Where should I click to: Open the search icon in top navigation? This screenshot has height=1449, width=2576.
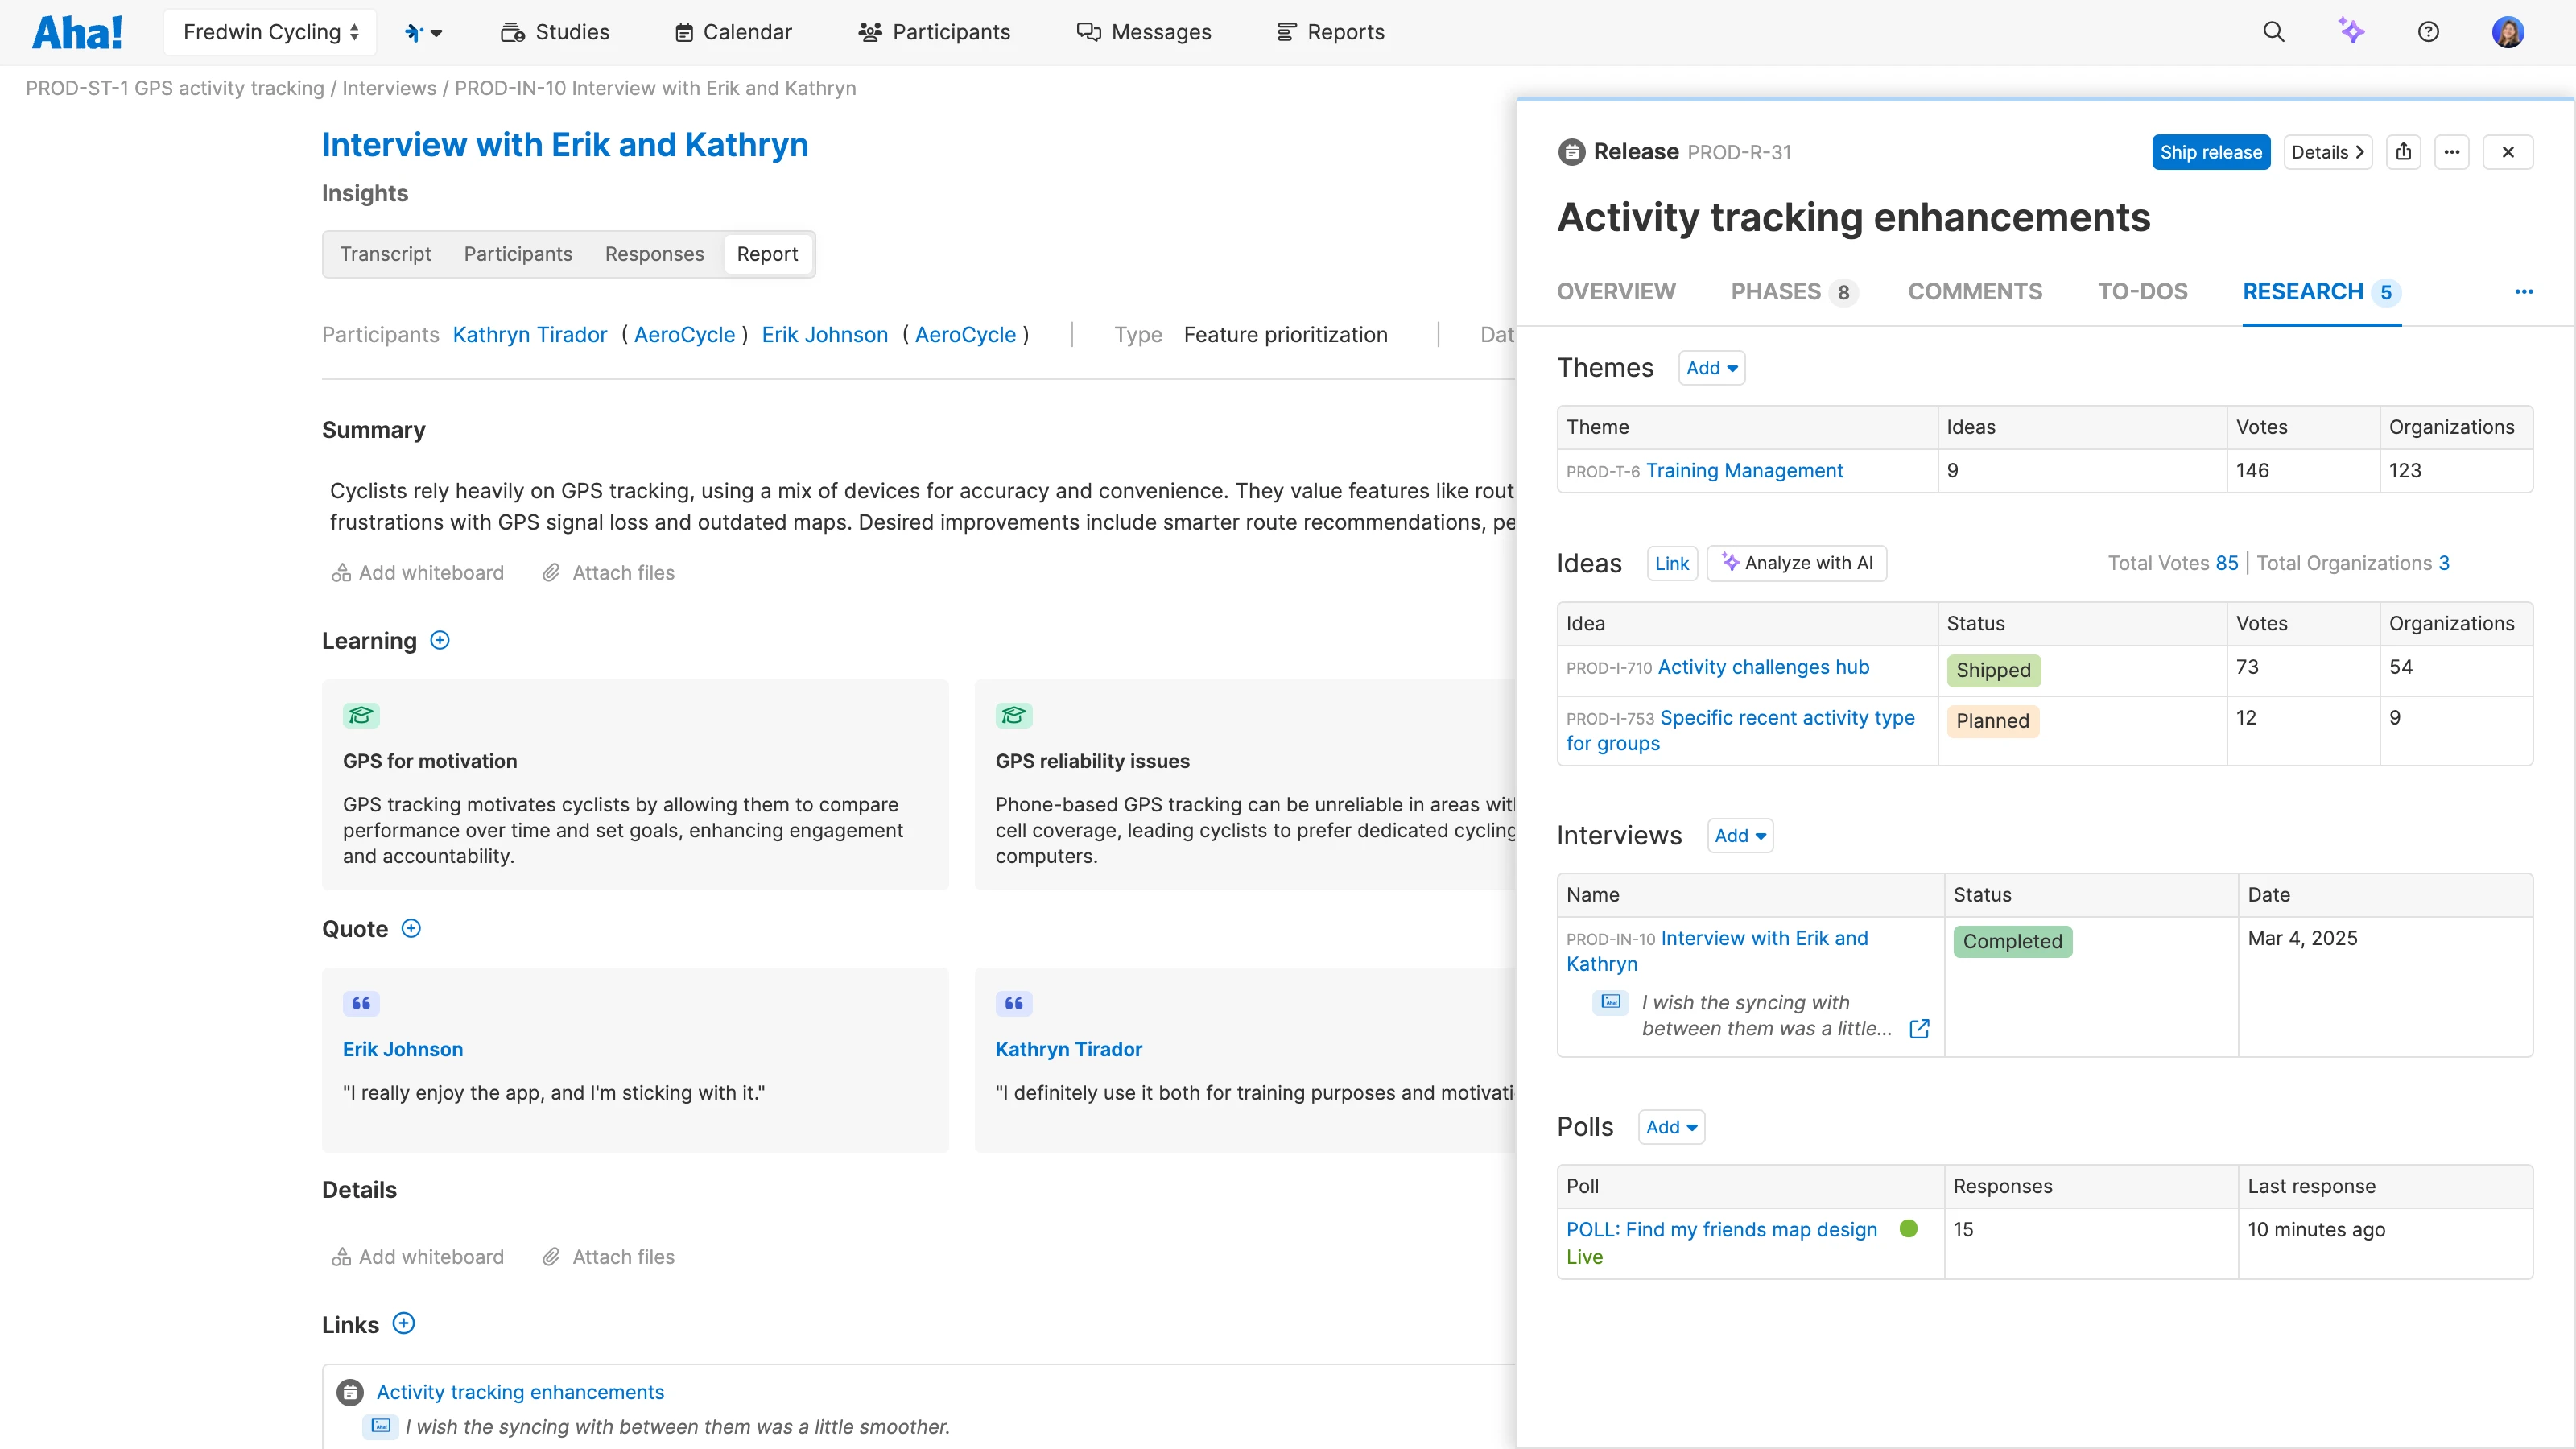pyautogui.click(x=2273, y=31)
